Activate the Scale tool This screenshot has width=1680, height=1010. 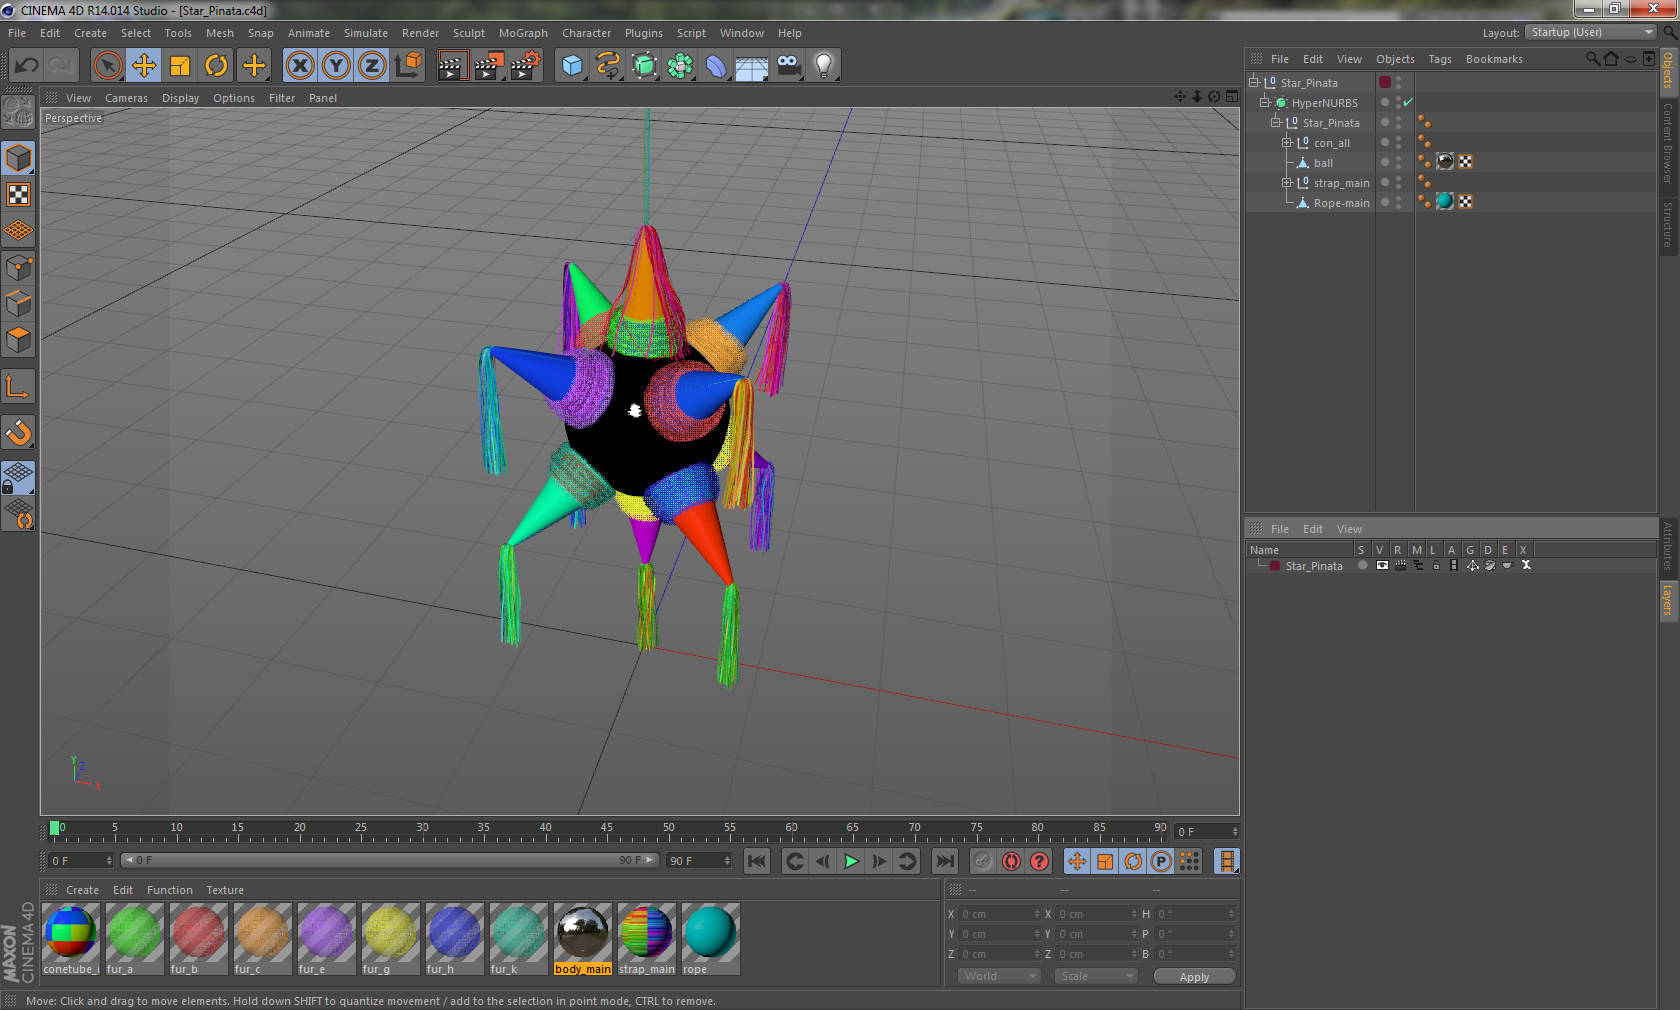click(x=180, y=66)
